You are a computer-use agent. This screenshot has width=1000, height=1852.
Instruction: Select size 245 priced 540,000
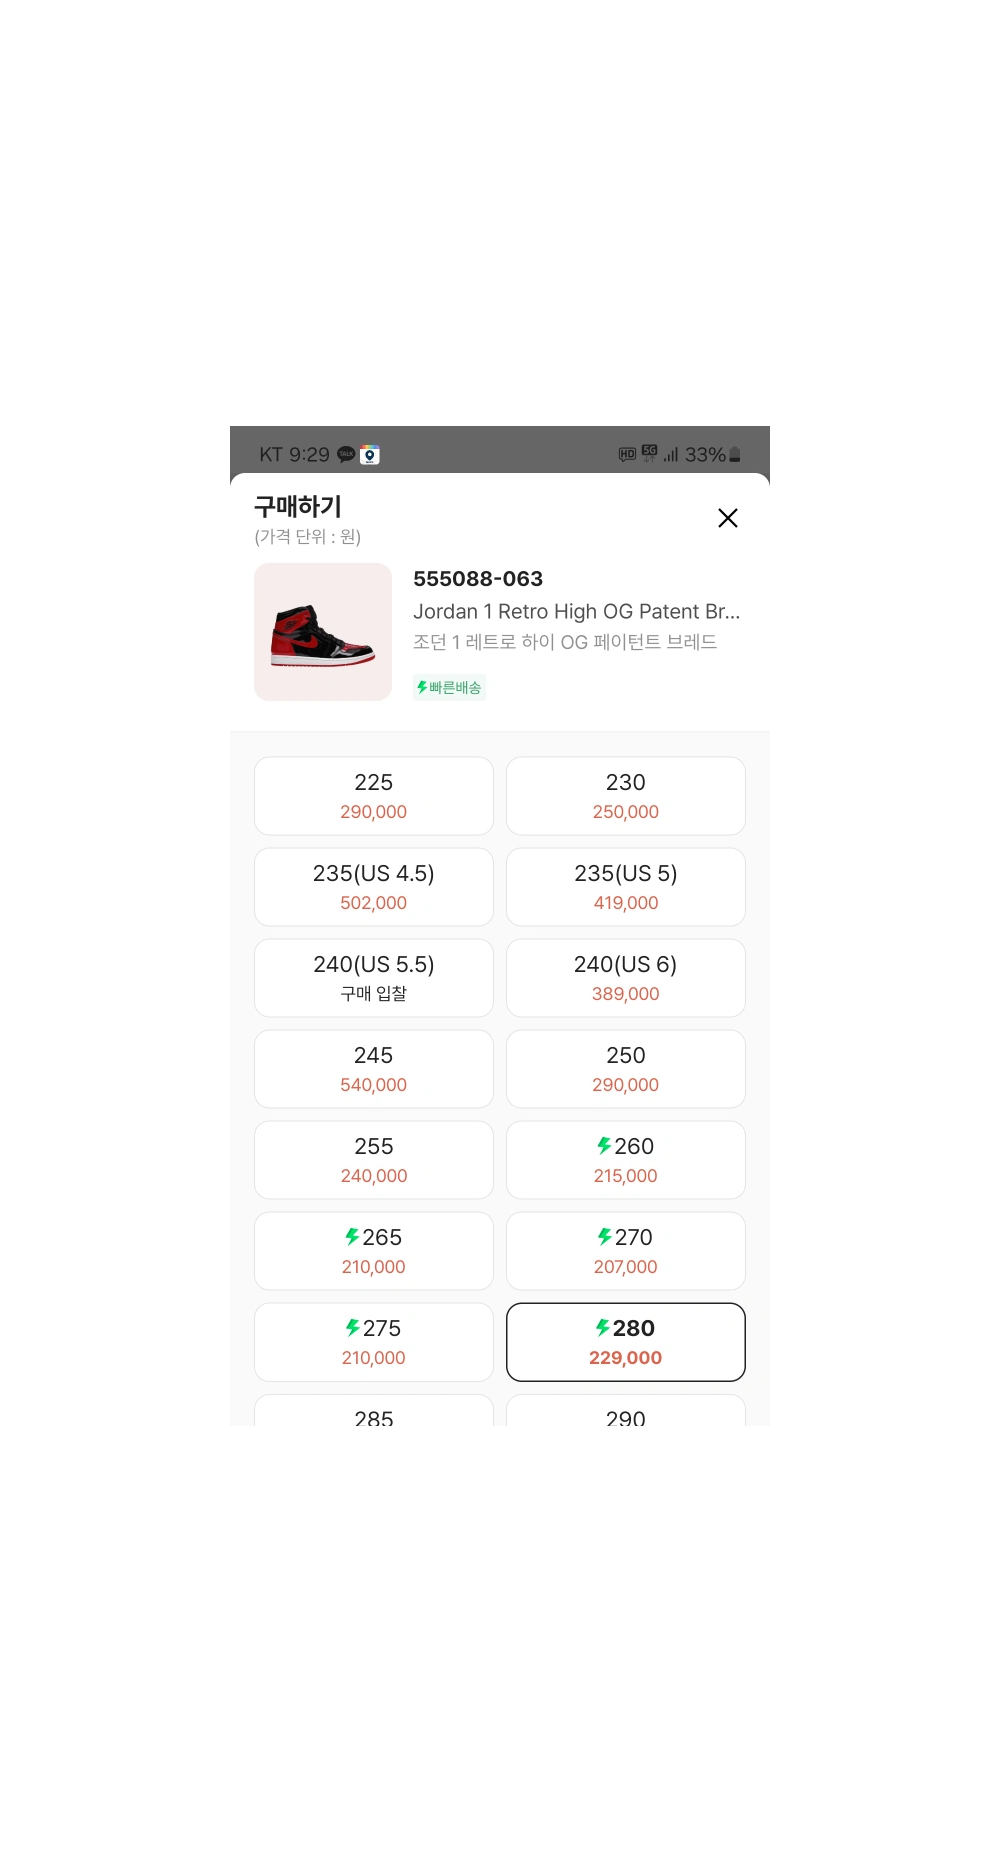(x=374, y=1069)
